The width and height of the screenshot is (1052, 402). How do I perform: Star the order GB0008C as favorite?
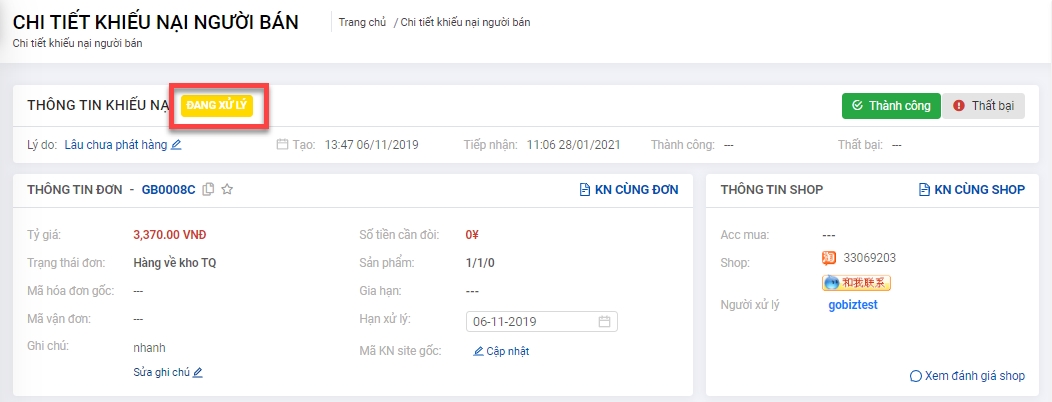tap(227, 189)
